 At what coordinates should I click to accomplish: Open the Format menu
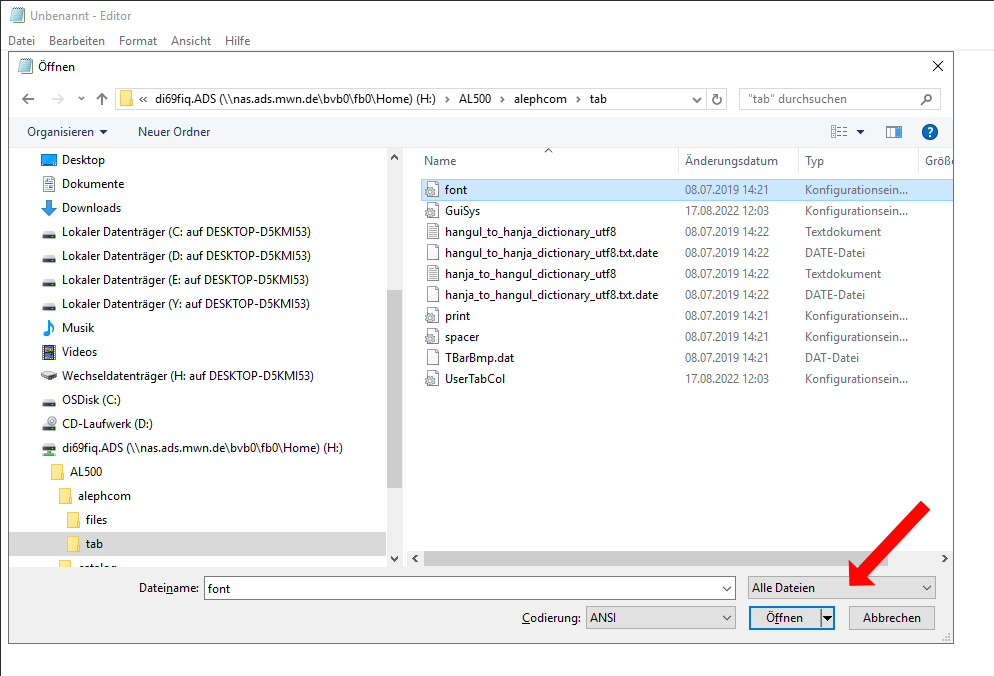tap(138, 41)
